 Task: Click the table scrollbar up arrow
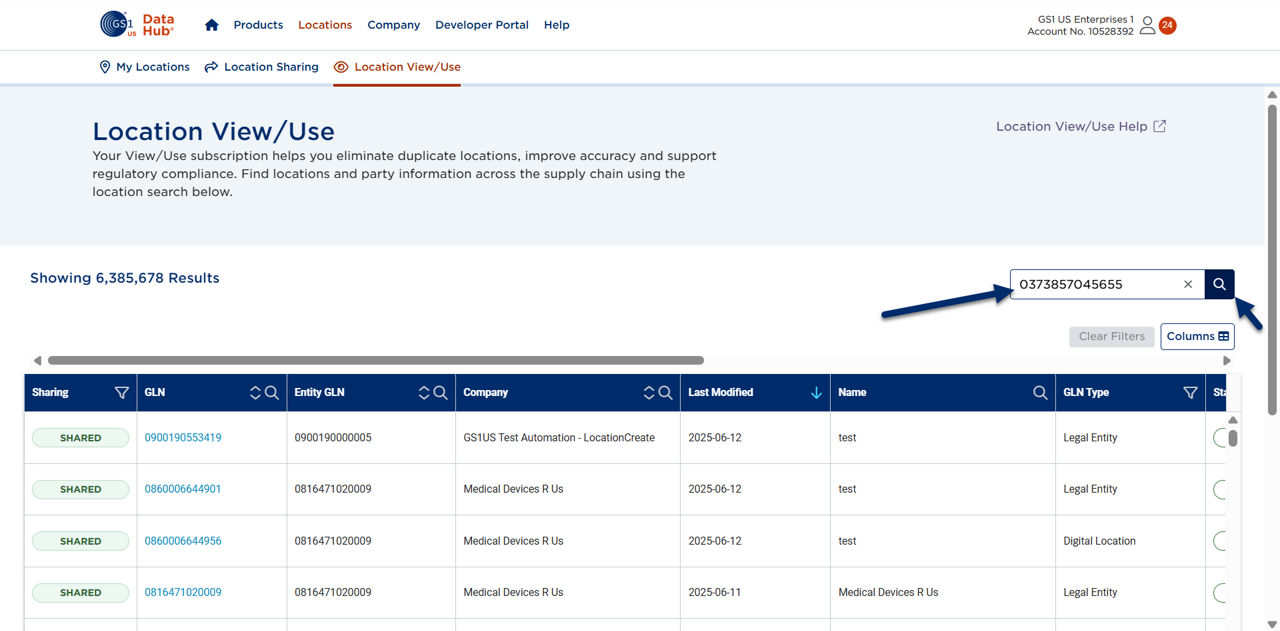pyautogui.click(x=1233, y=420)
